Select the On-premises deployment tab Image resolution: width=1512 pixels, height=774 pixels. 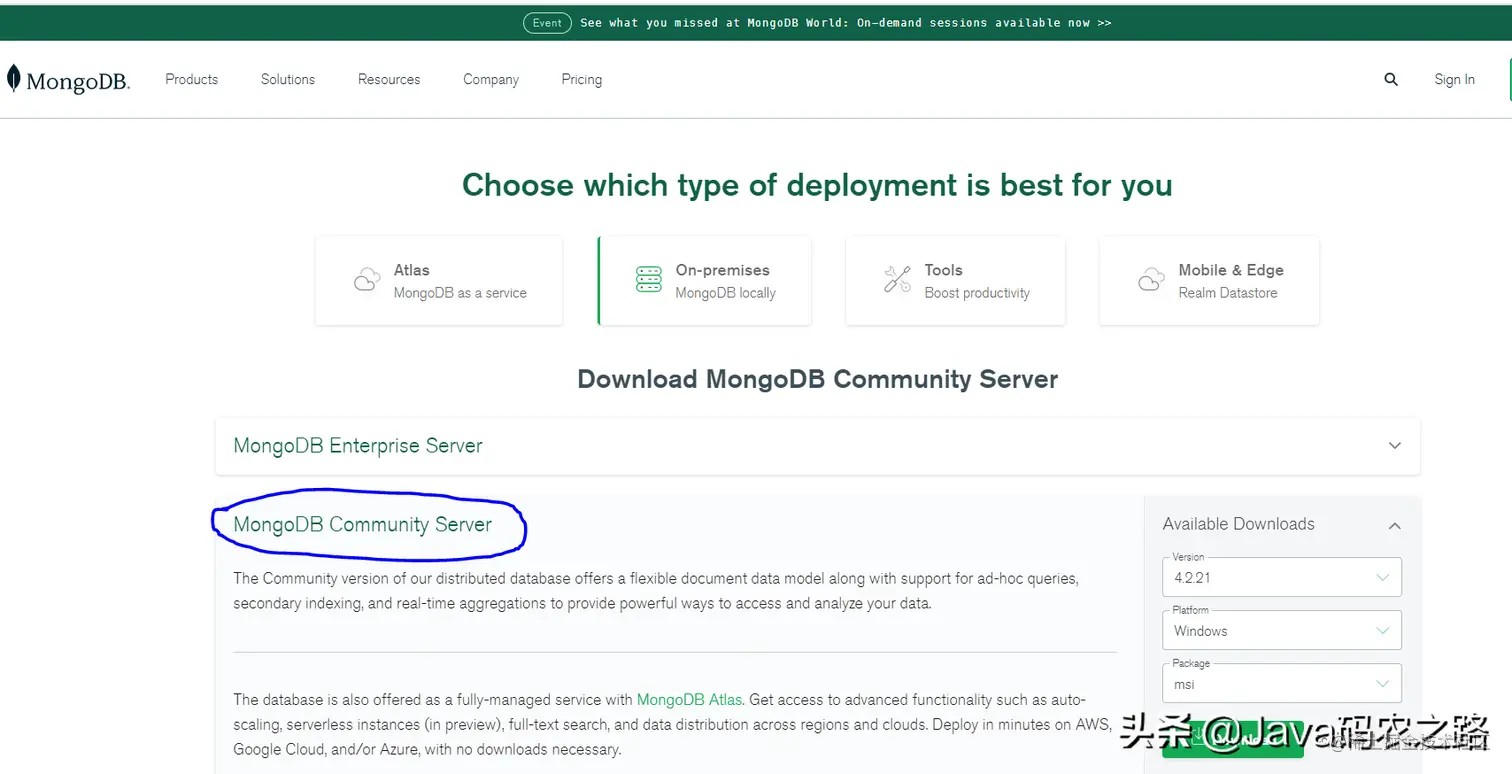(704, 281)
